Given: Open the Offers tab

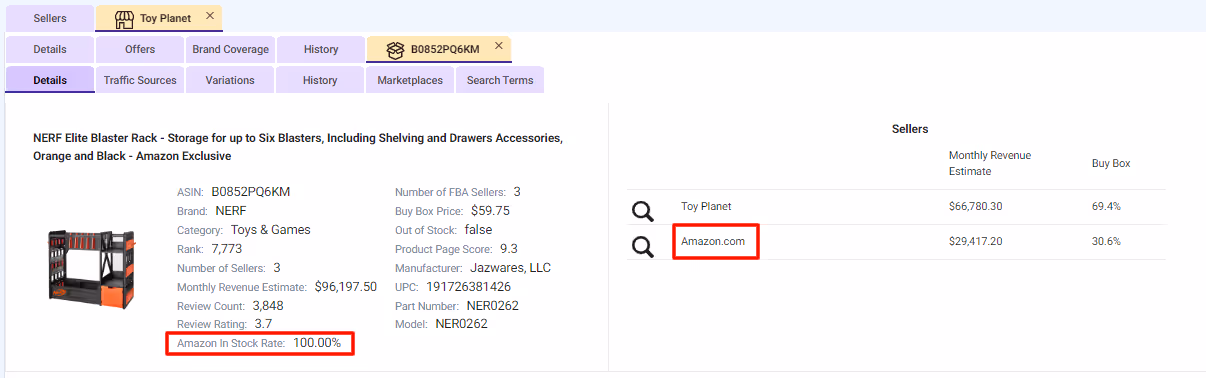Looking at the screenshot, I should (140, 49).
